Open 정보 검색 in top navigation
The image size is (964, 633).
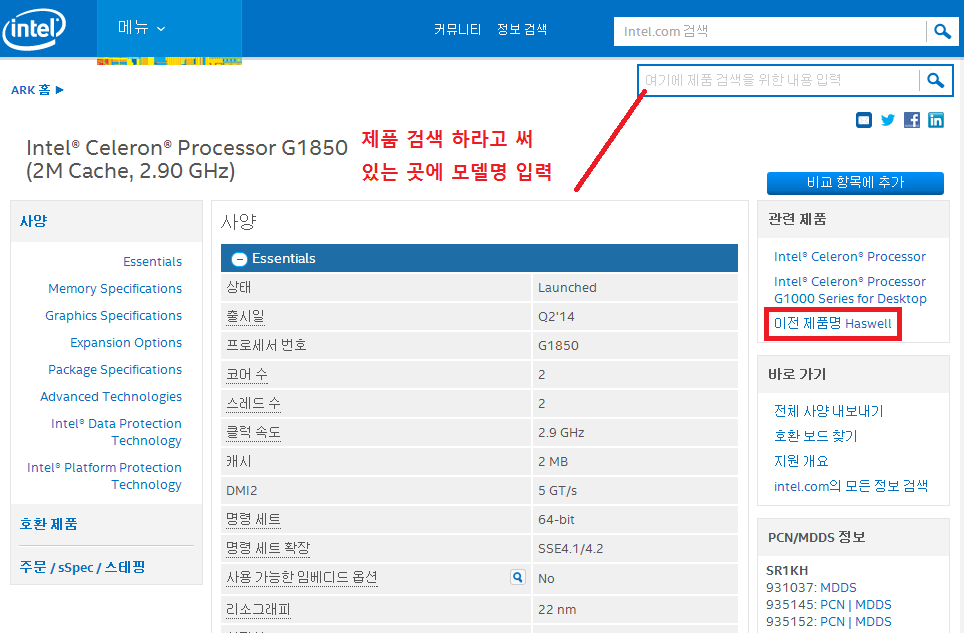click(522, 29)
